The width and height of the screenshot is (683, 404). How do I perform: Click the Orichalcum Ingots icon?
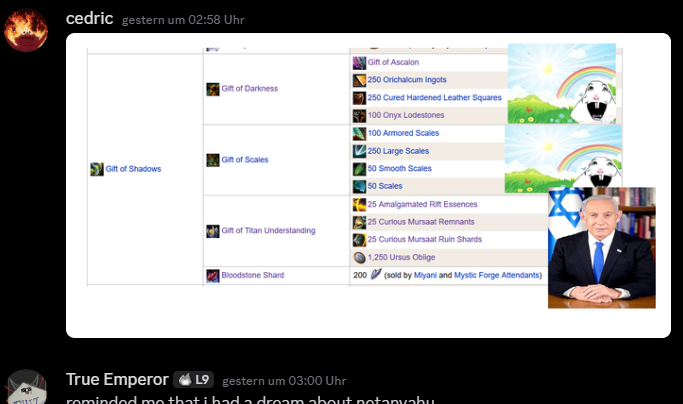coord(359,81)
